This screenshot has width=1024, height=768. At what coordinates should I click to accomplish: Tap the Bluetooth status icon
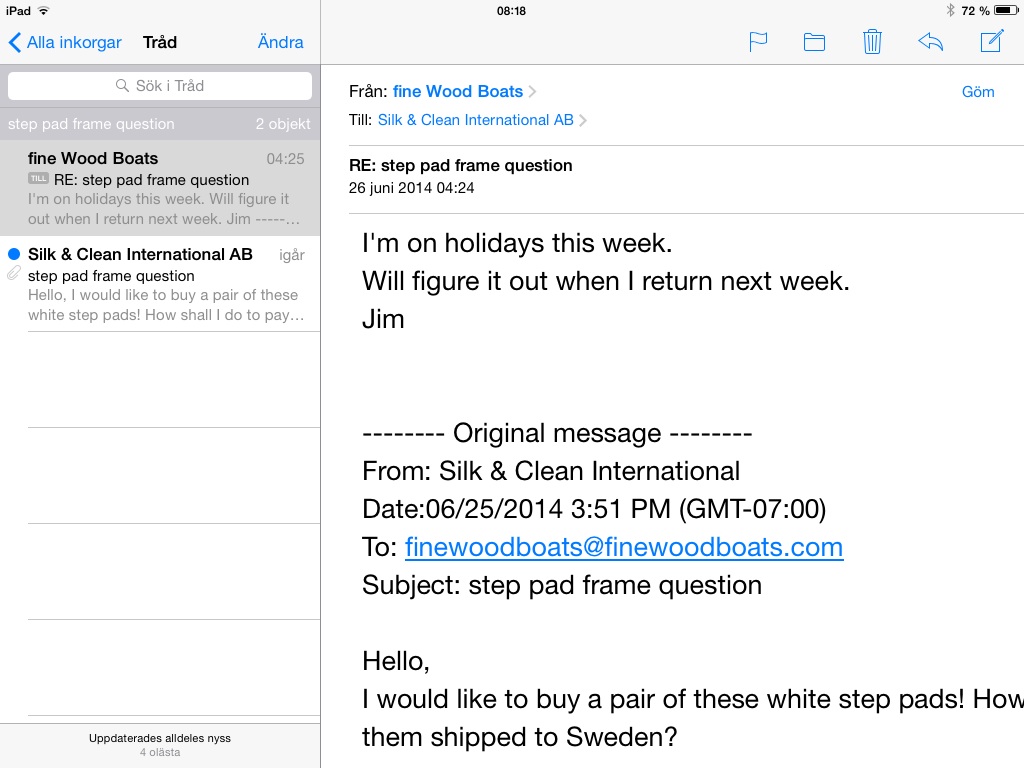pos(950,11)
